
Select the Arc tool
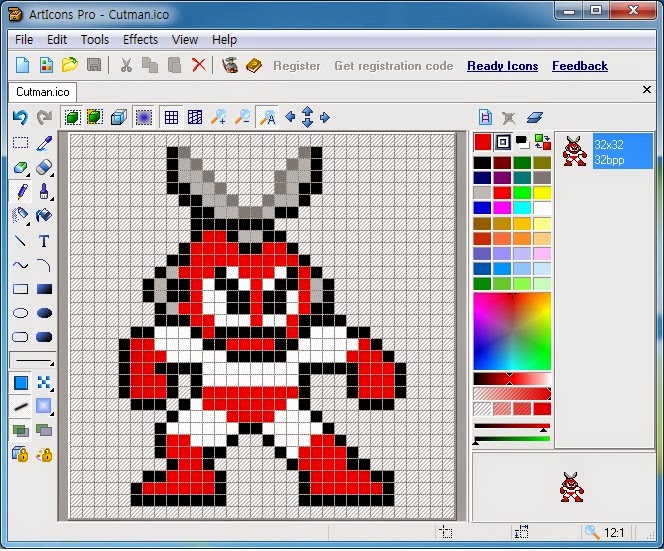(44, 266)
